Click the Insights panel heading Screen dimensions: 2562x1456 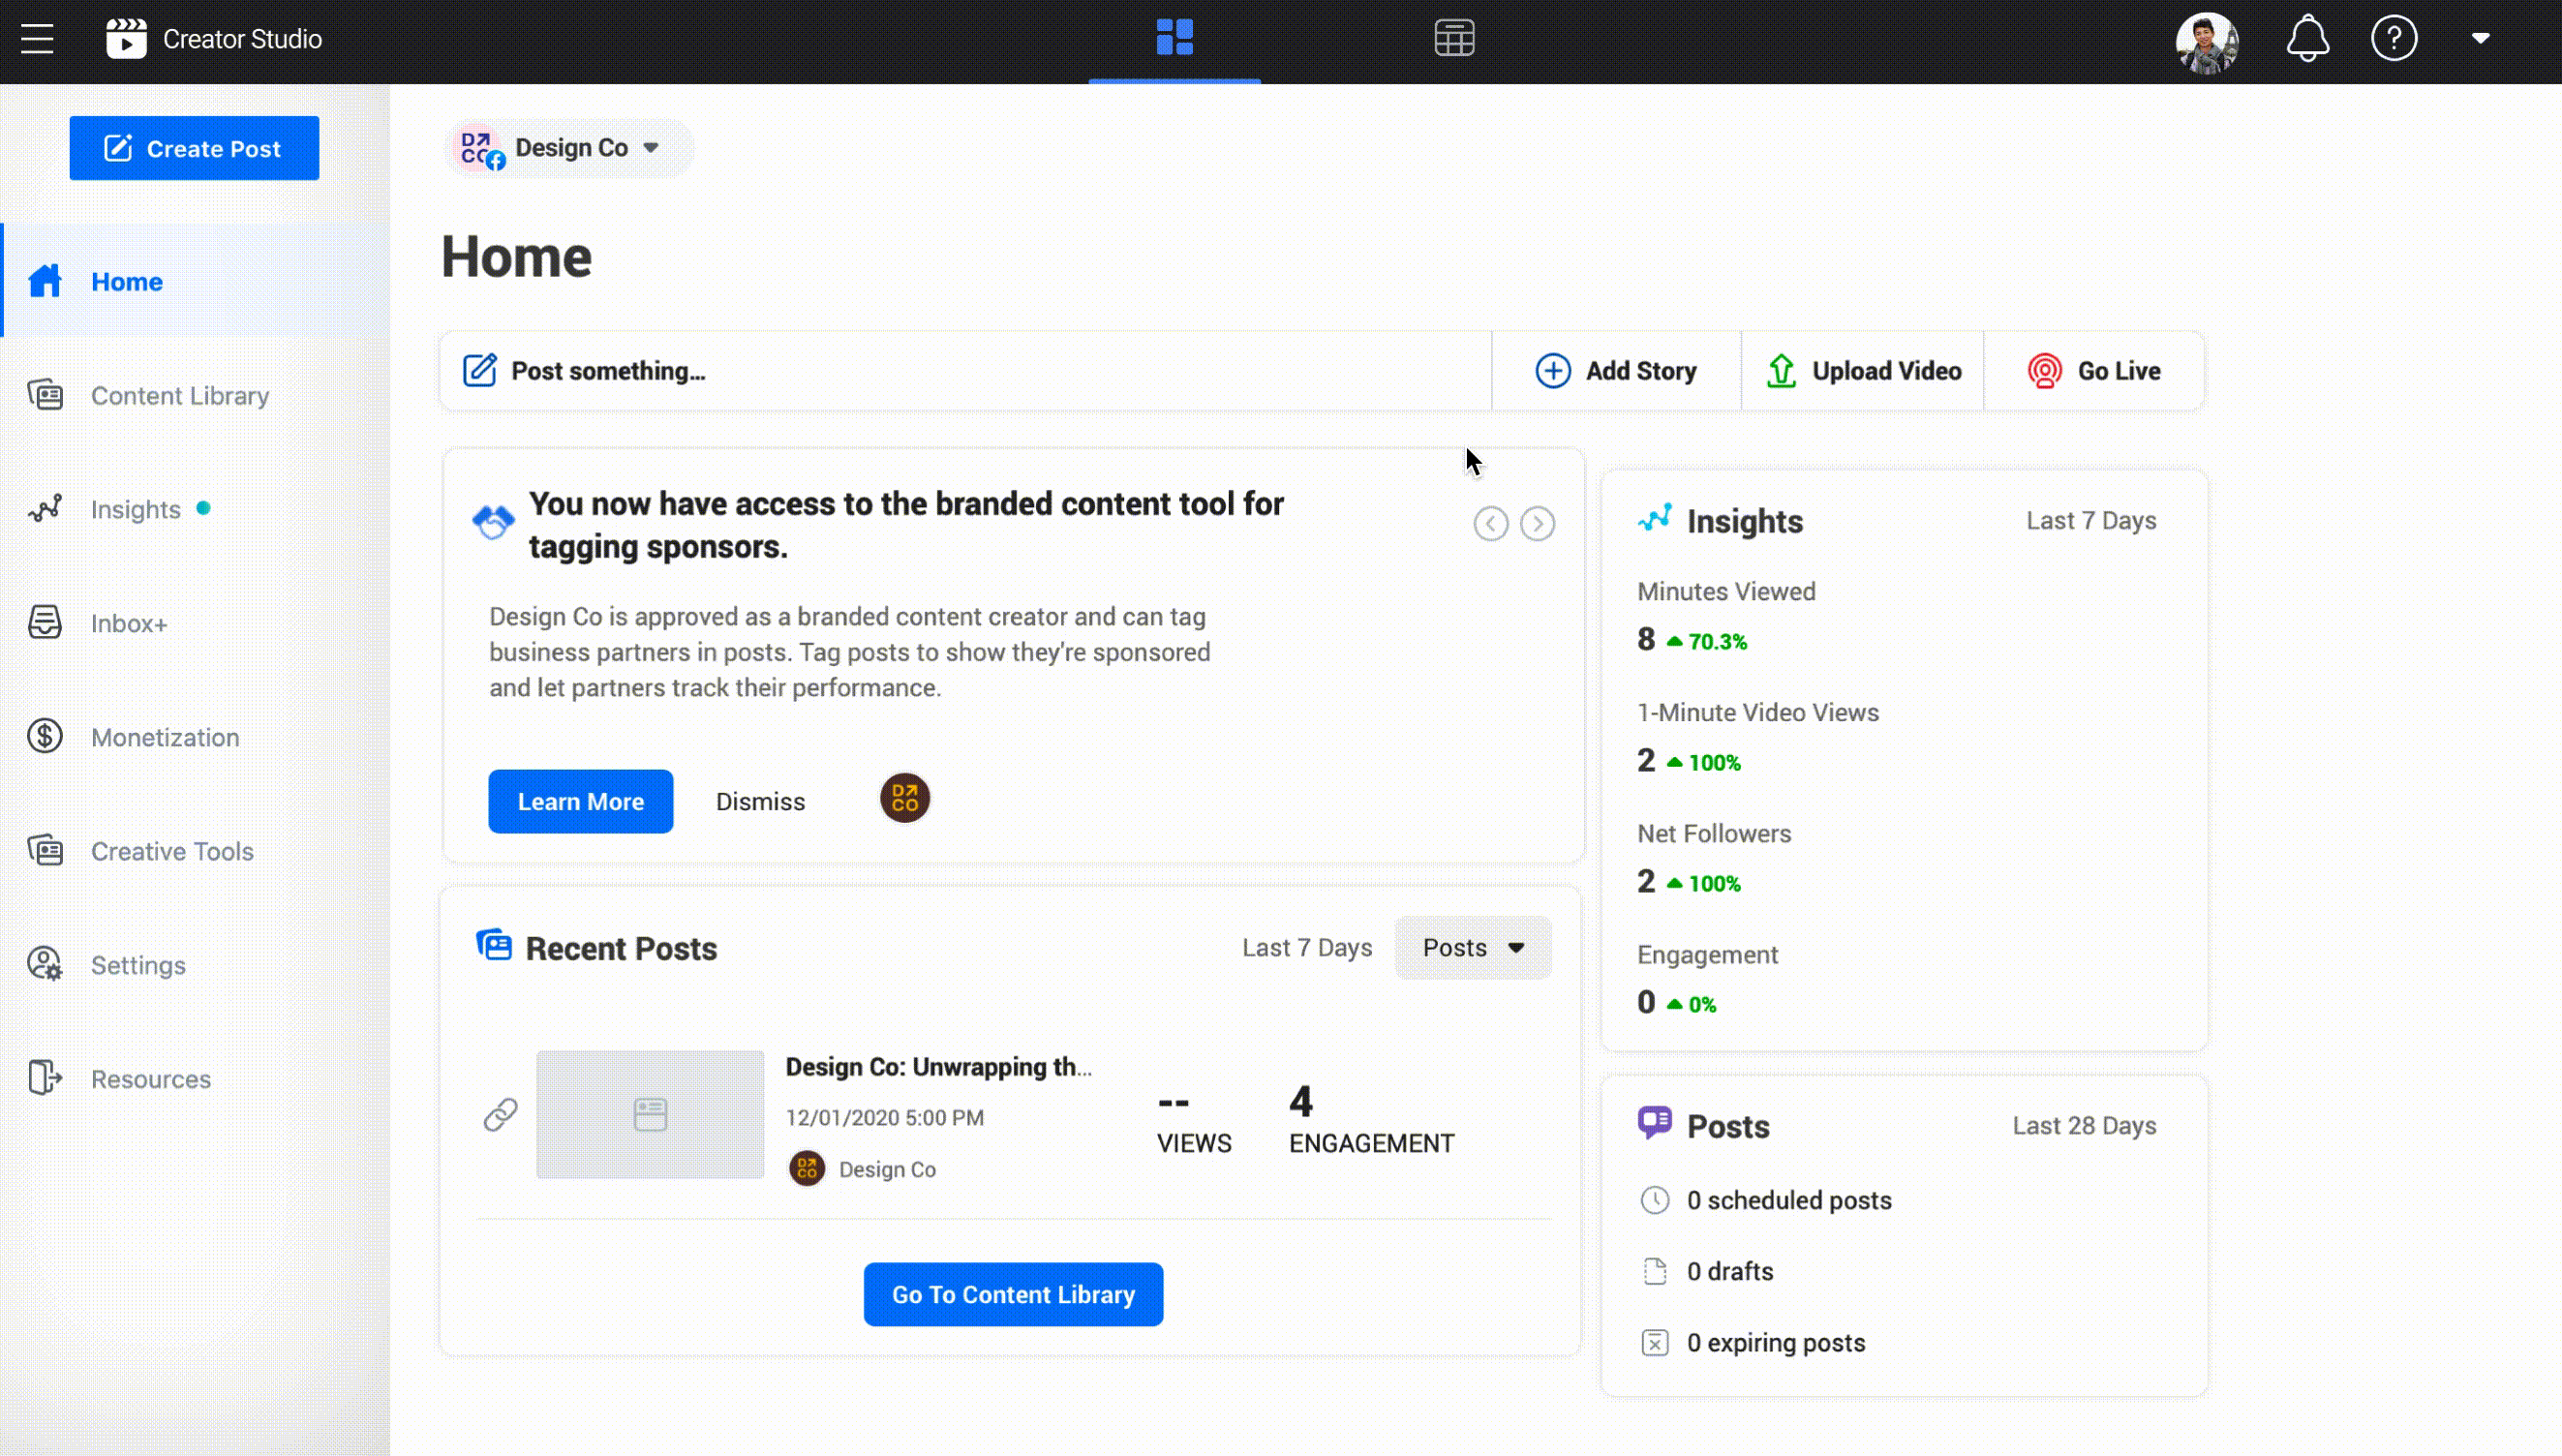pos(1744,521)
